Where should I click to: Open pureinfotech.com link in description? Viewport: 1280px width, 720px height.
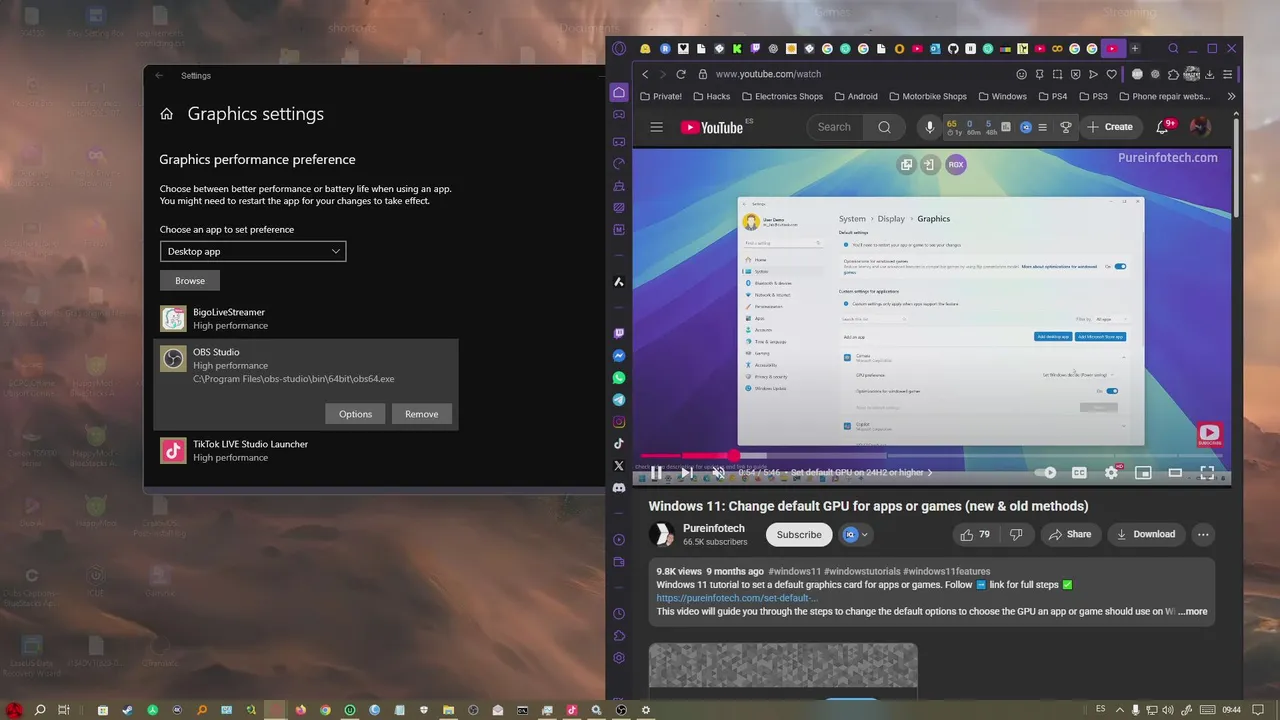point(737,598)
